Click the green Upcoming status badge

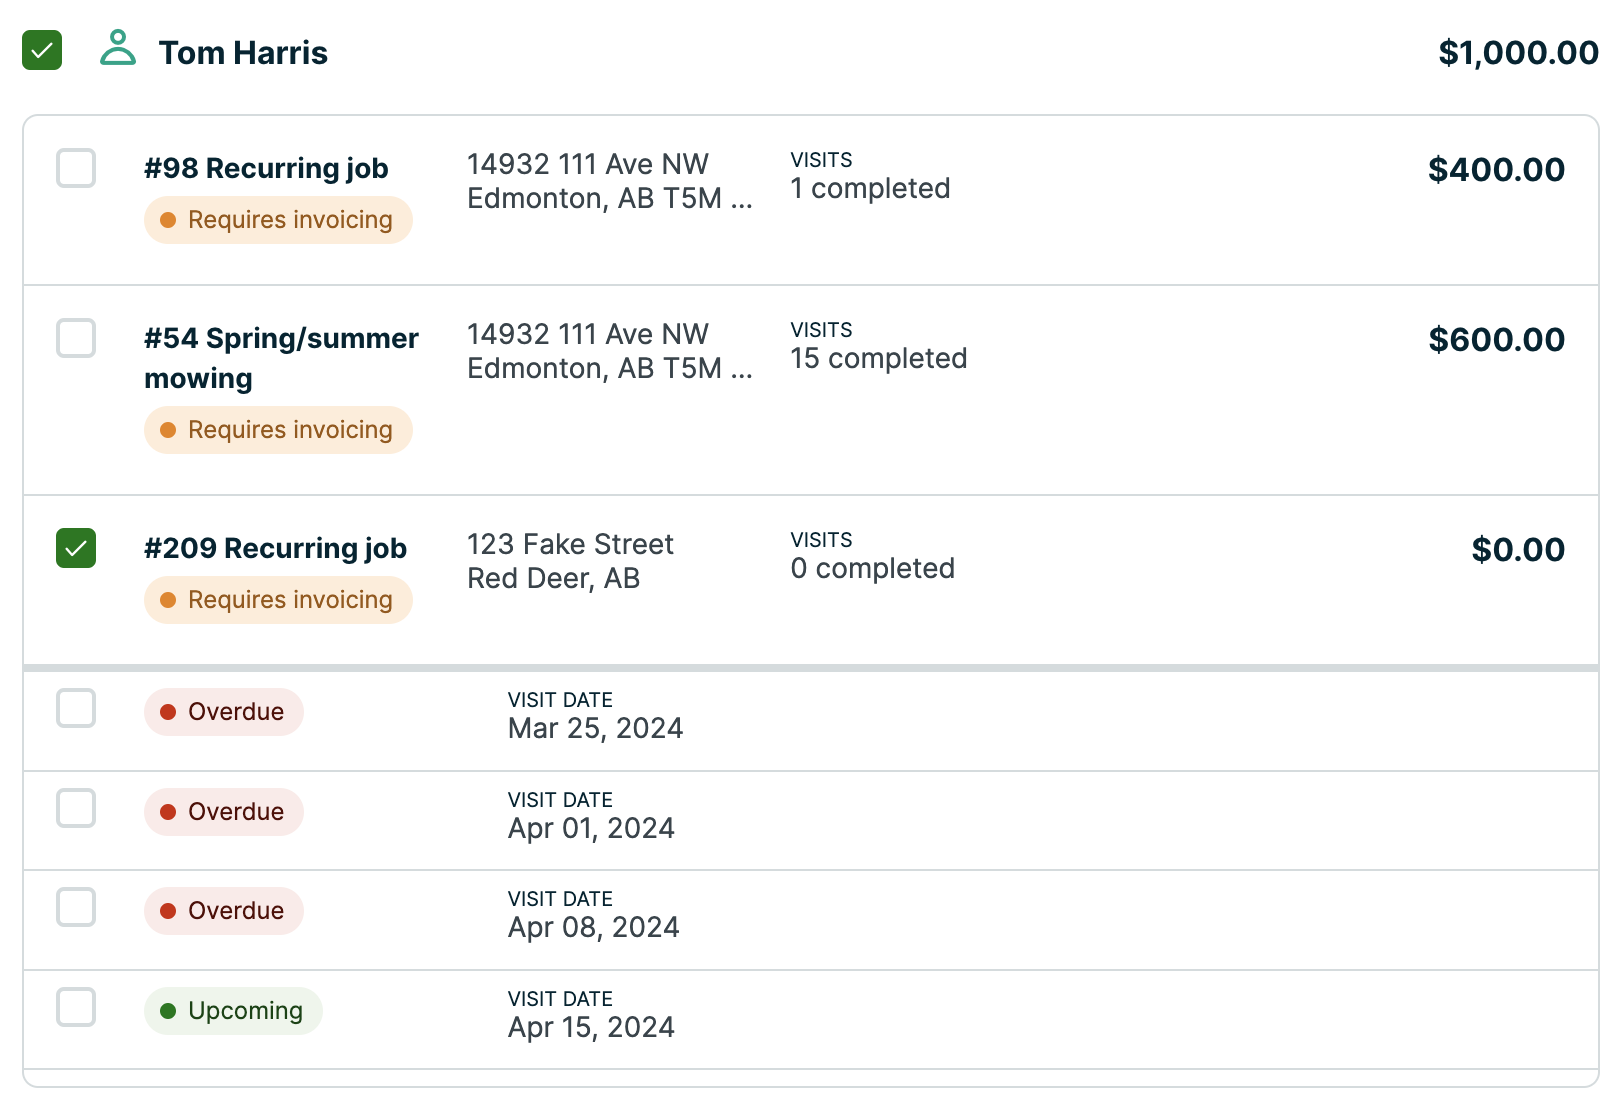click(x=233, y=1011)
